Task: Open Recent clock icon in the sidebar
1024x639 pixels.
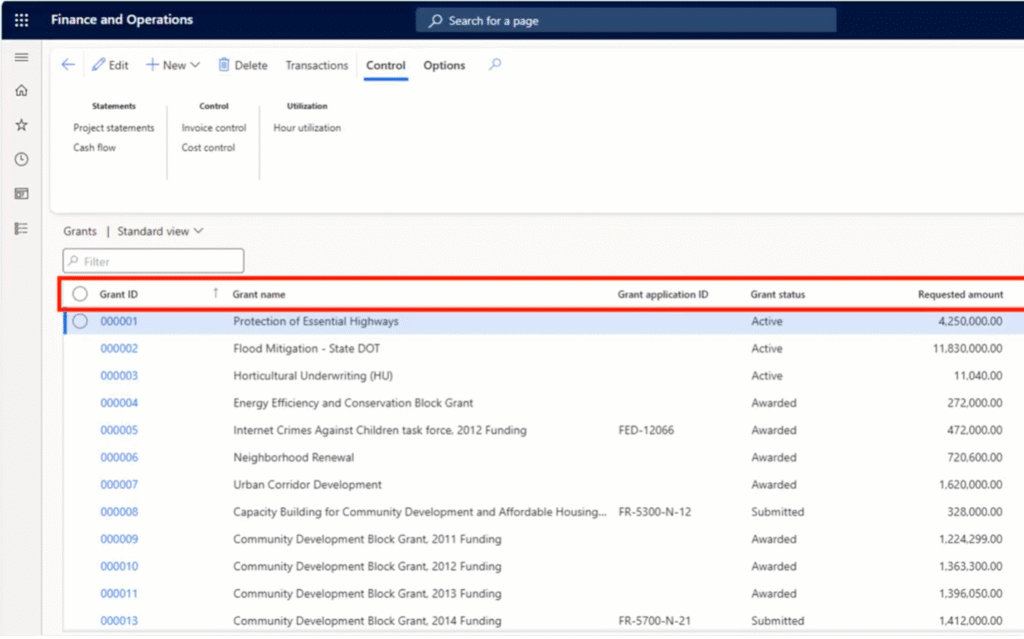Action: click(21, 159)
